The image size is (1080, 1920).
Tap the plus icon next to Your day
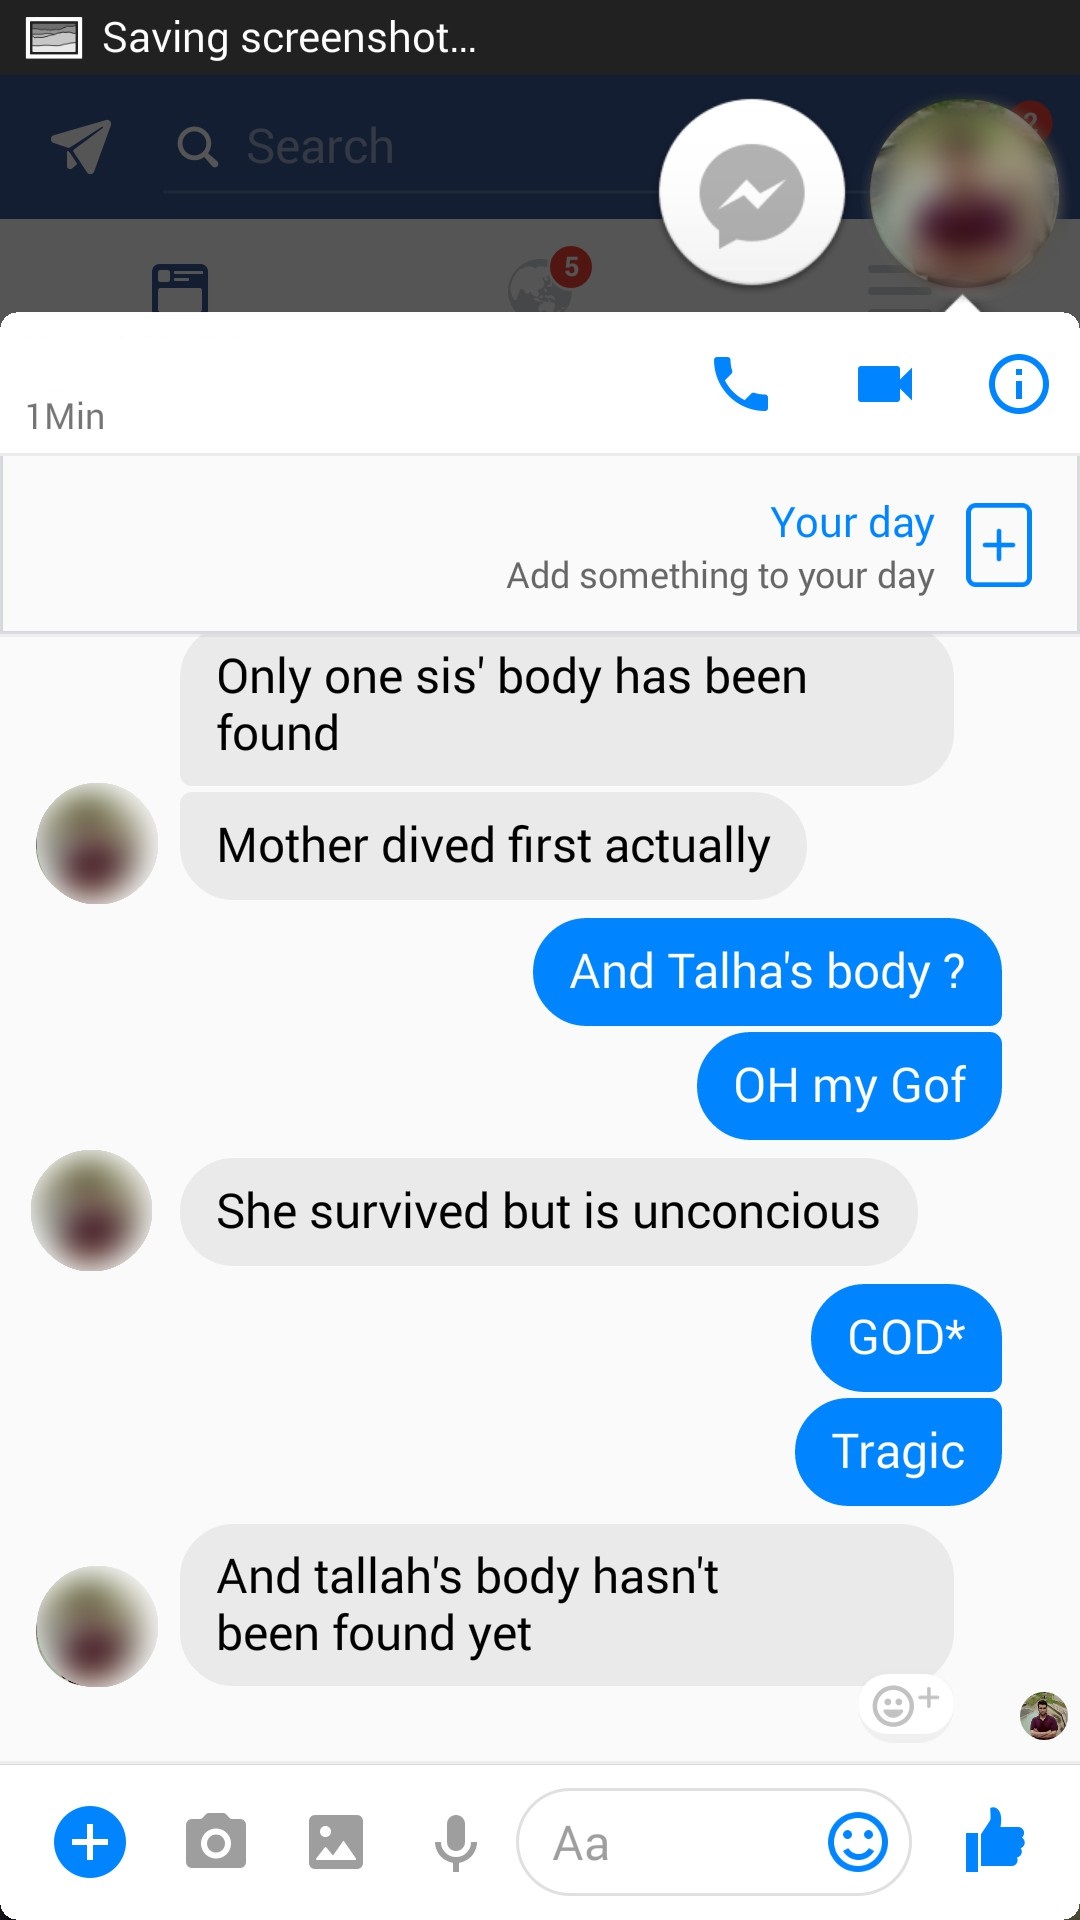pyautogui.click(x=998, y=545)
